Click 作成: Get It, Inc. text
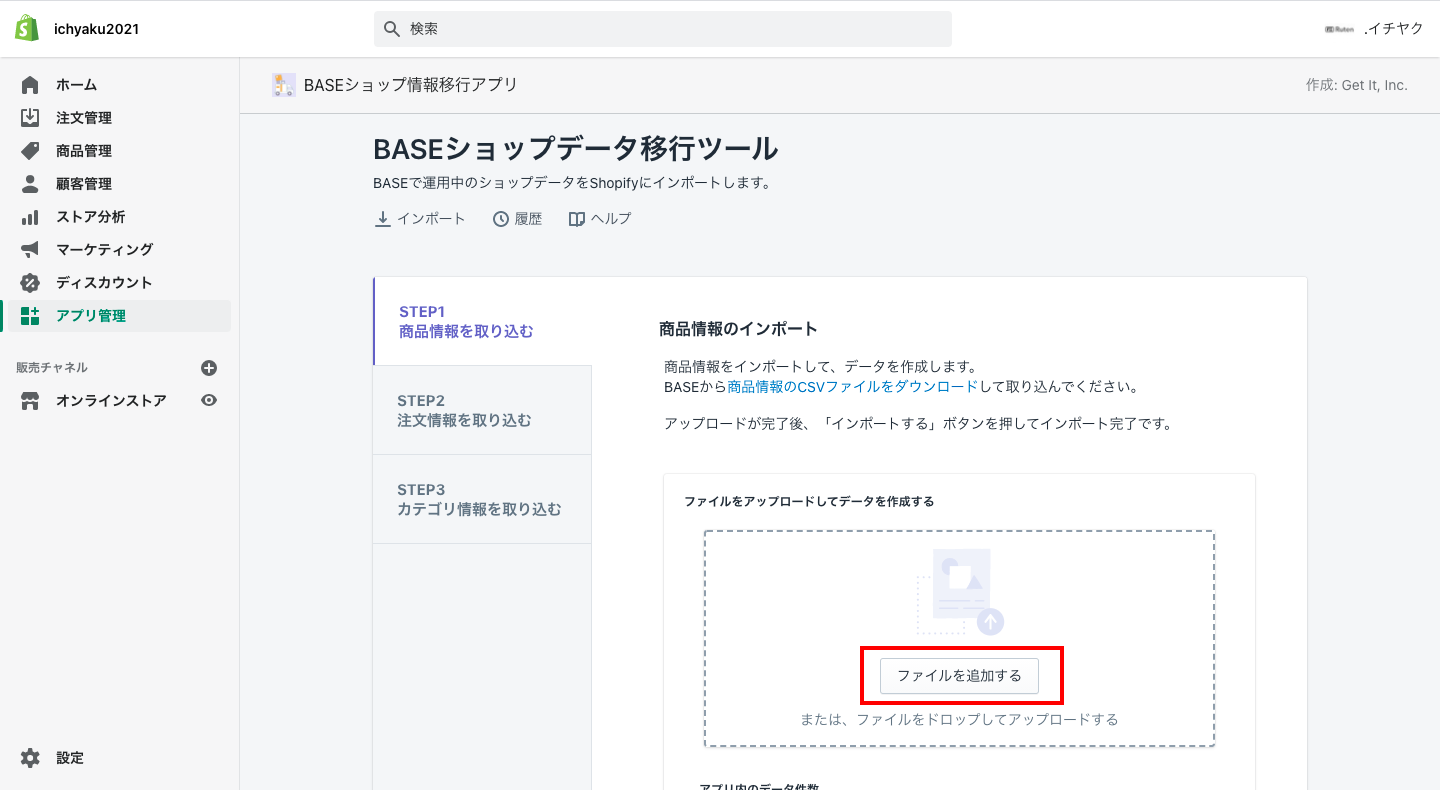 [1356, 85]
